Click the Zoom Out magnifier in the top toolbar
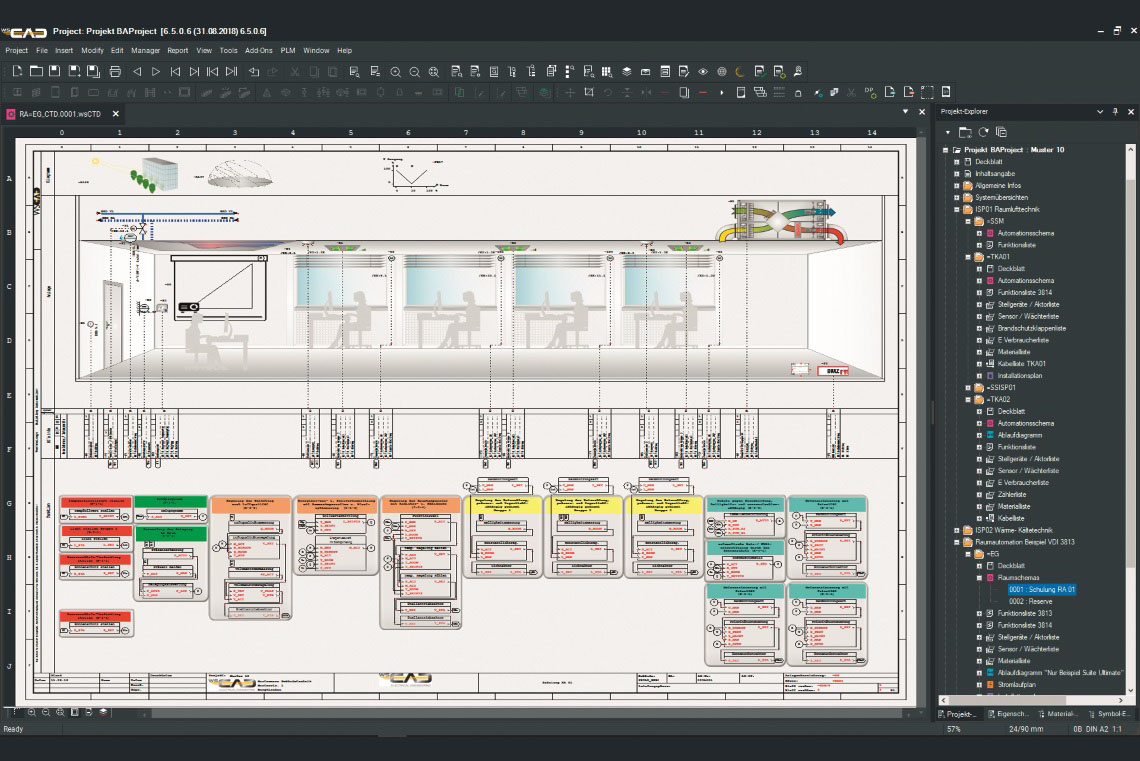 414,72
